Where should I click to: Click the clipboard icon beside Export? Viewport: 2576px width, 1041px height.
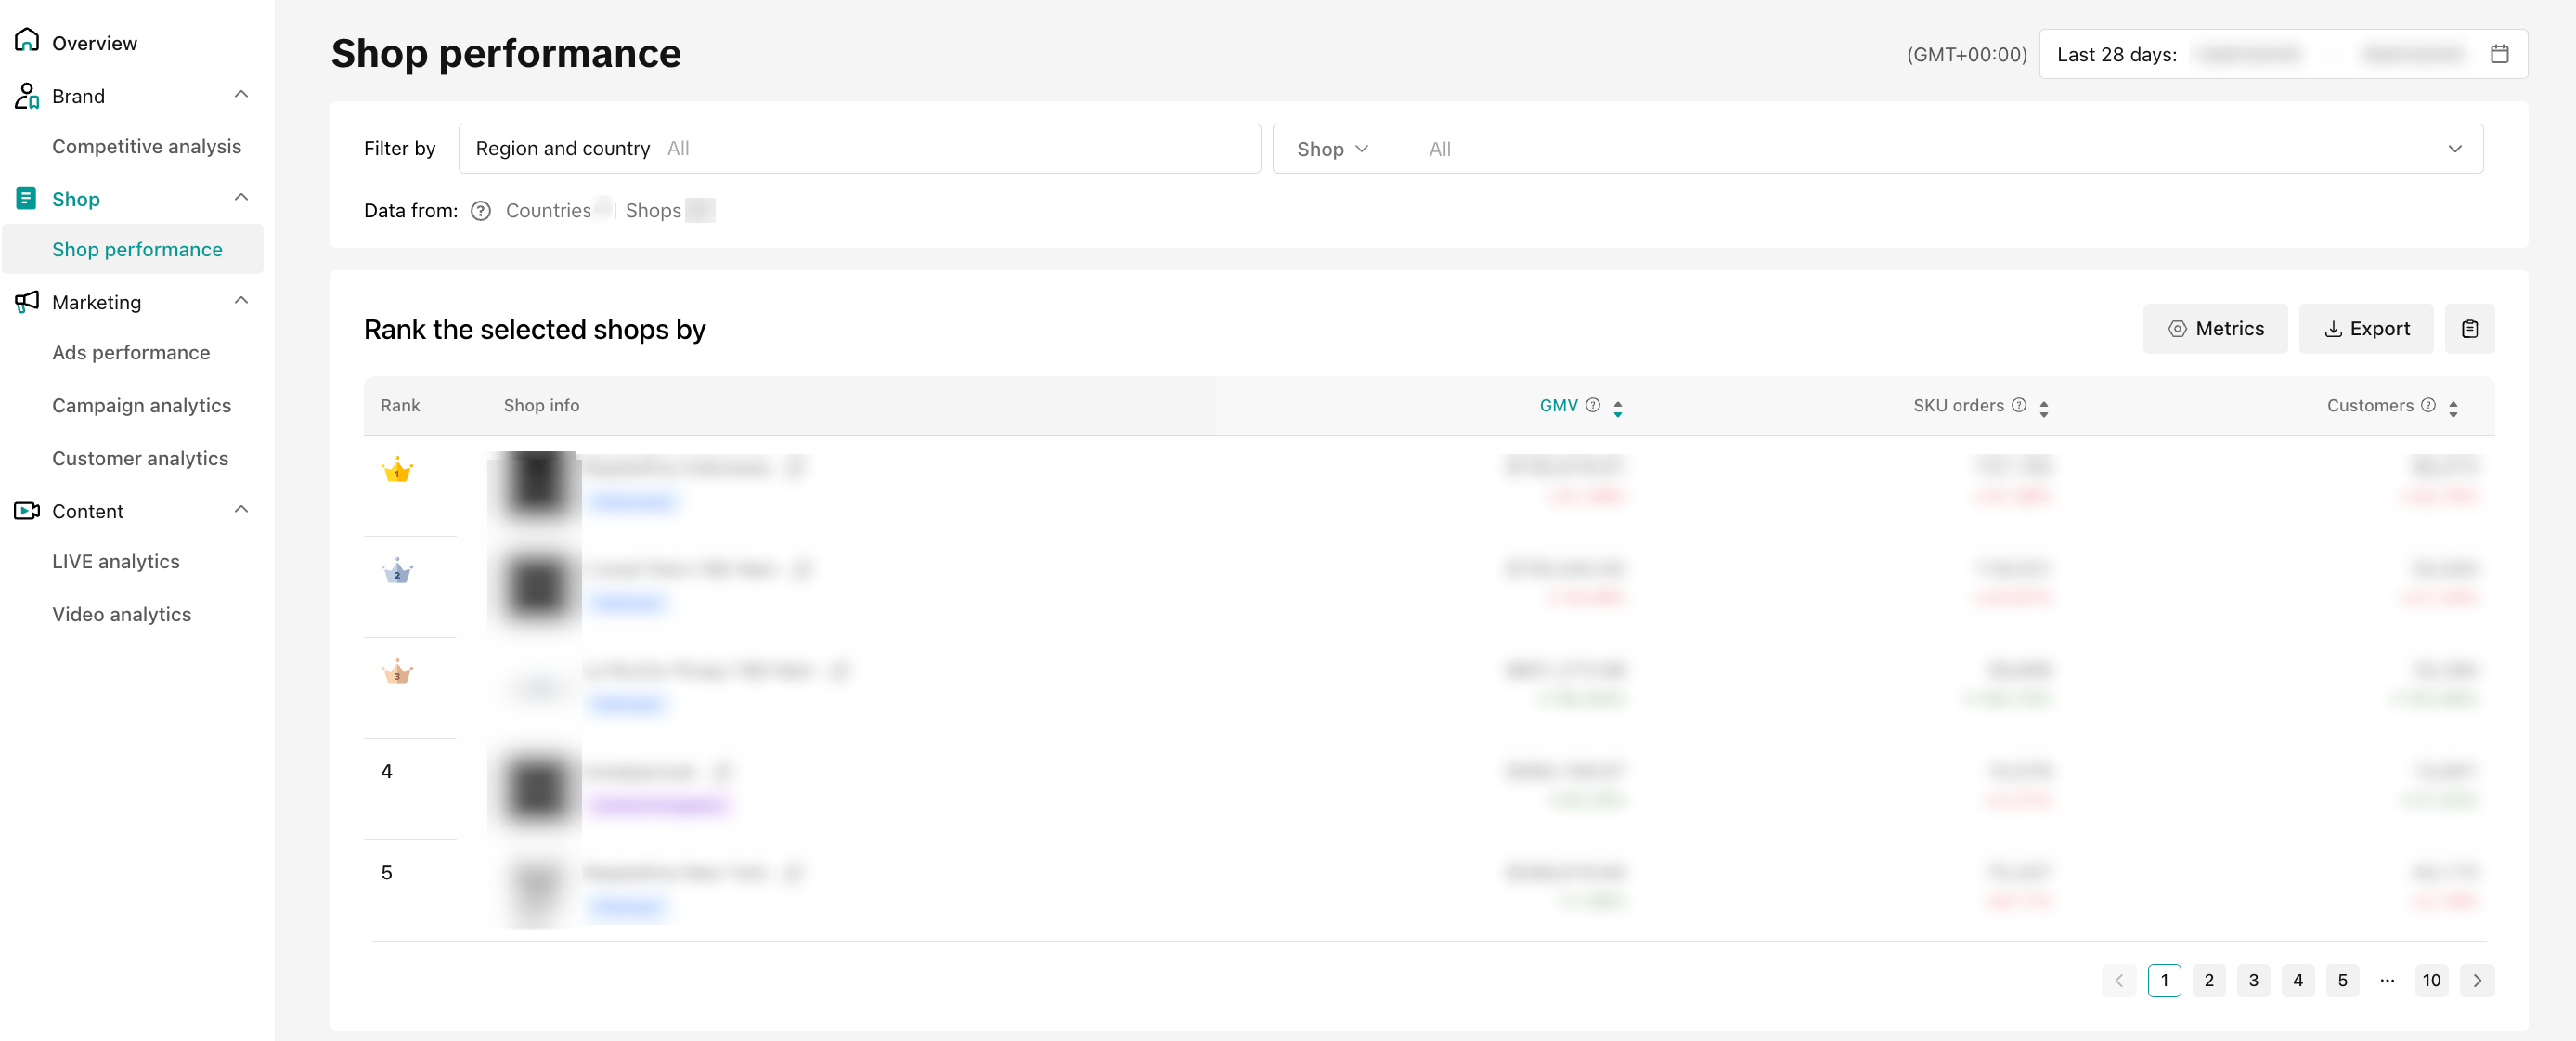(x=2469, y=329)
